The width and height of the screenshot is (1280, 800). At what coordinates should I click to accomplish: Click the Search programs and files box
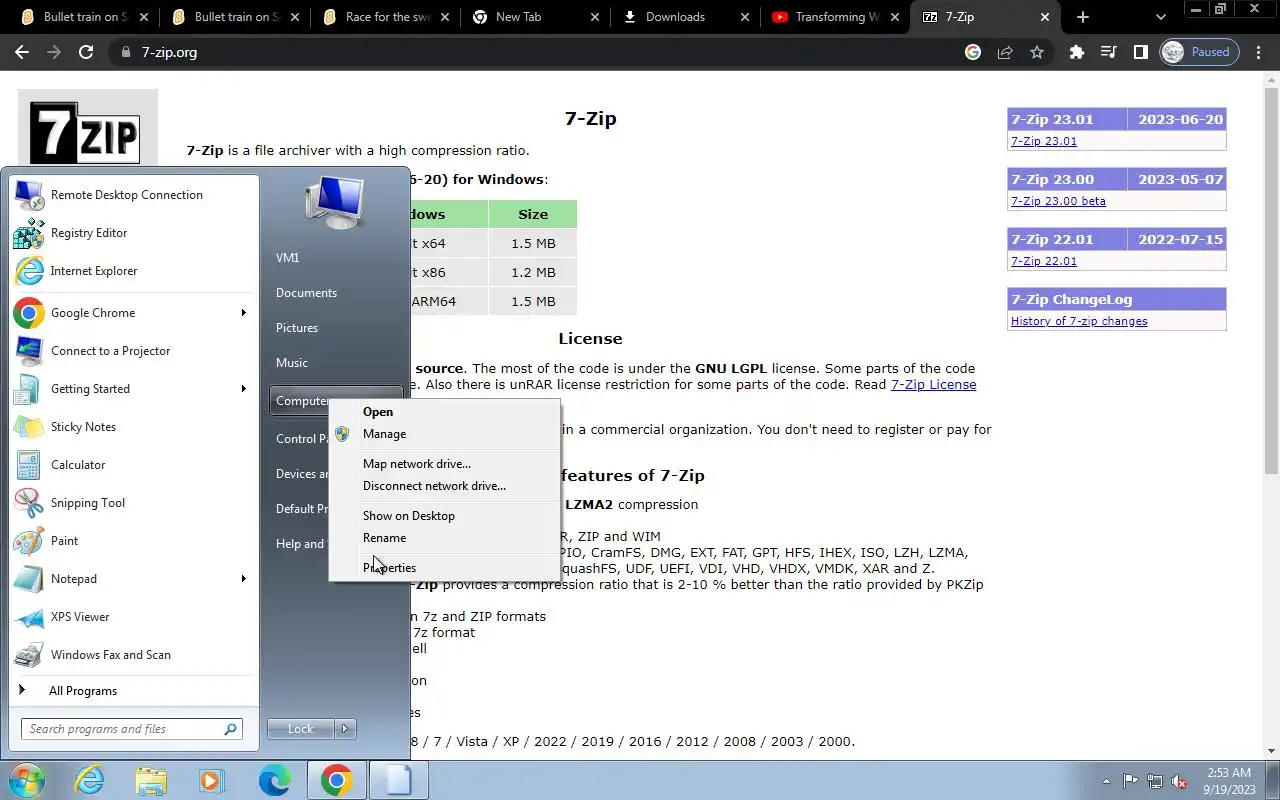pos(131,729)
